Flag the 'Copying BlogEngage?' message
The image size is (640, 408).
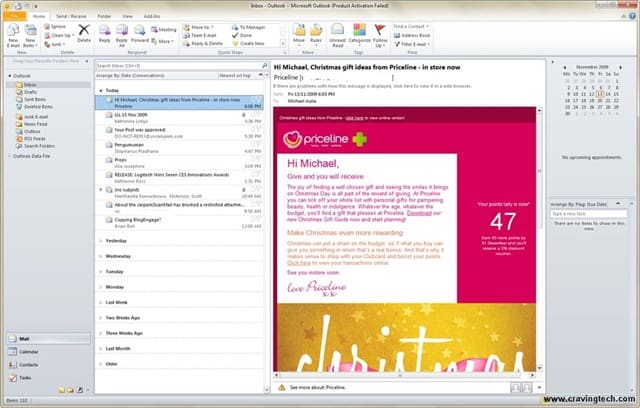pos(256,220)
